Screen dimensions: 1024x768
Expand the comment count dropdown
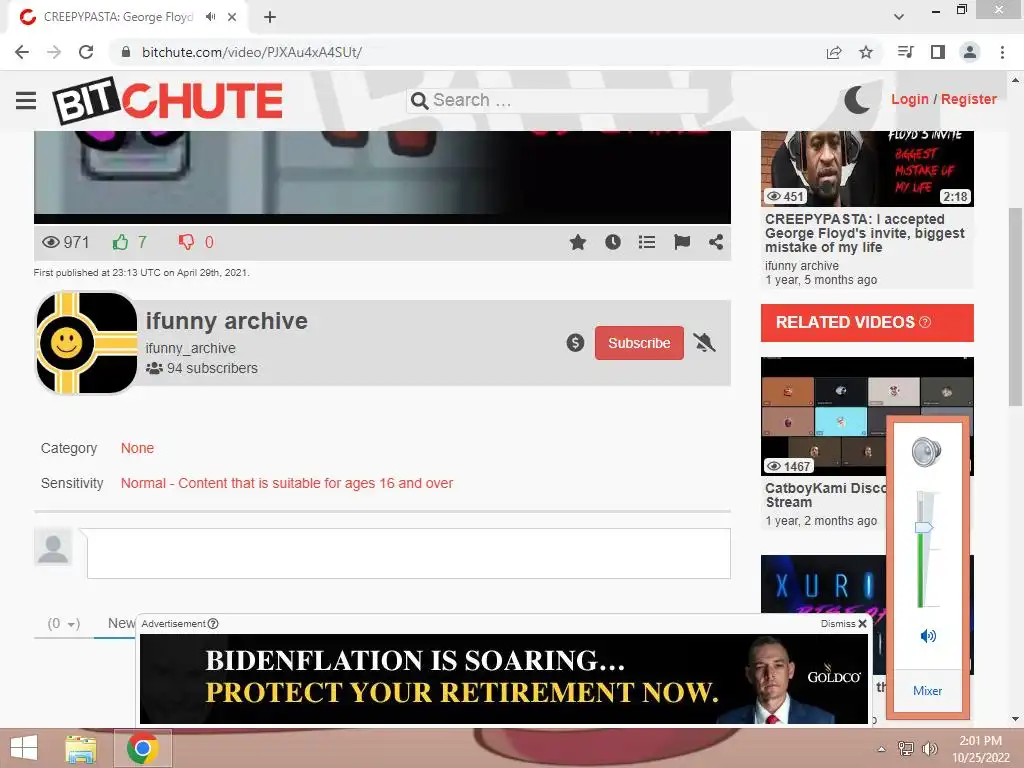[x=63, y=624]
